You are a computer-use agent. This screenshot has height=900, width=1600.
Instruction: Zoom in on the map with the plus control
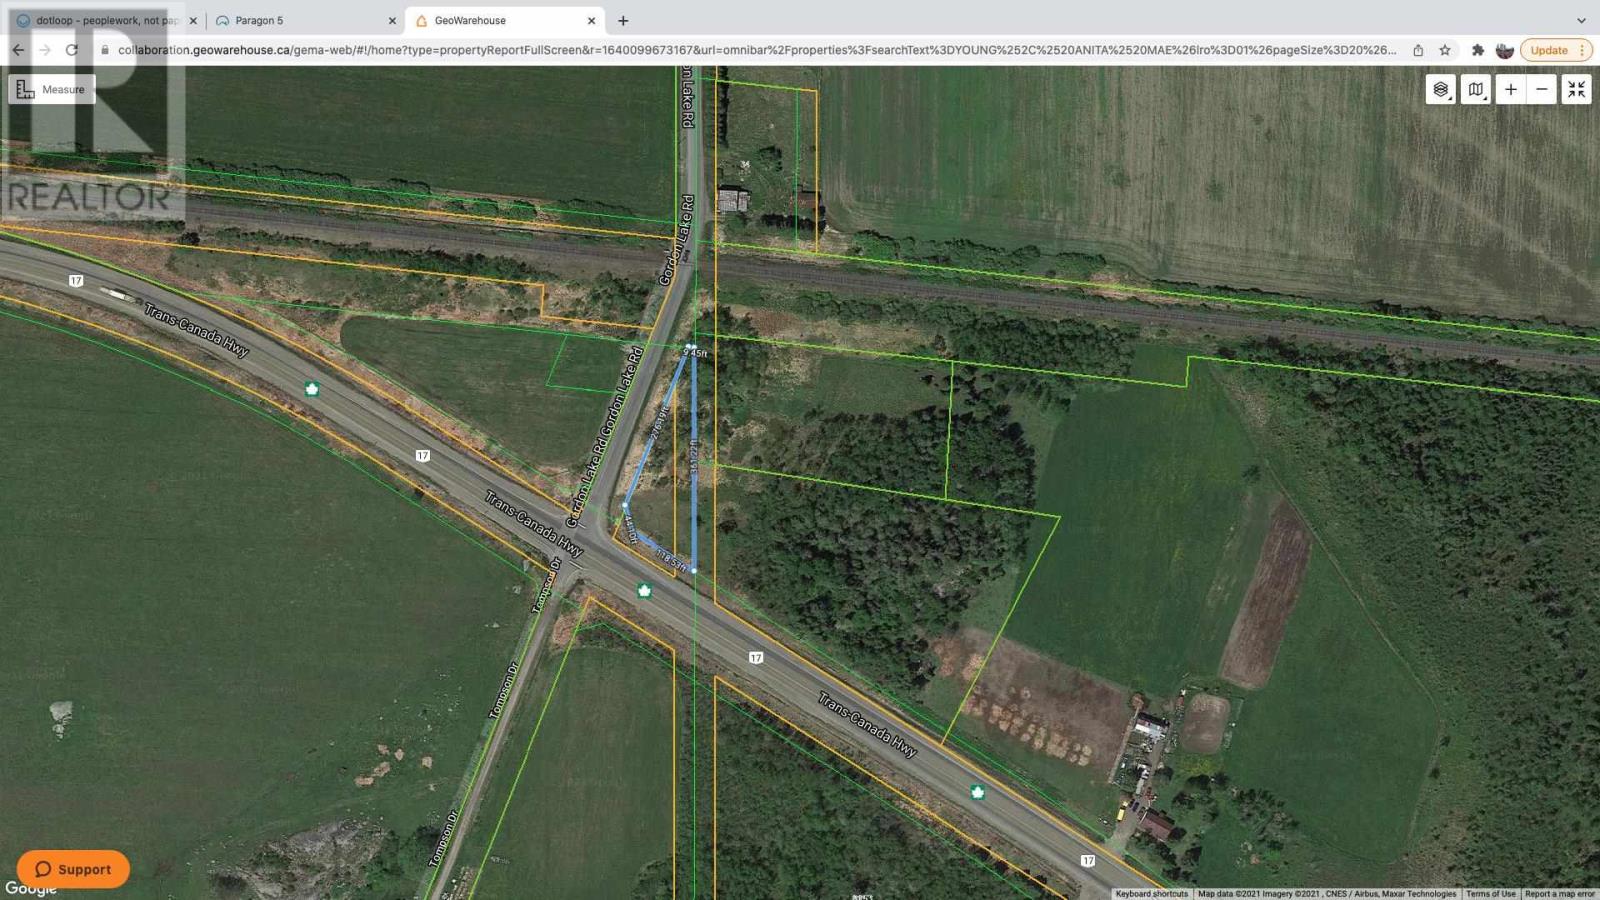(x=1510, y=89)
